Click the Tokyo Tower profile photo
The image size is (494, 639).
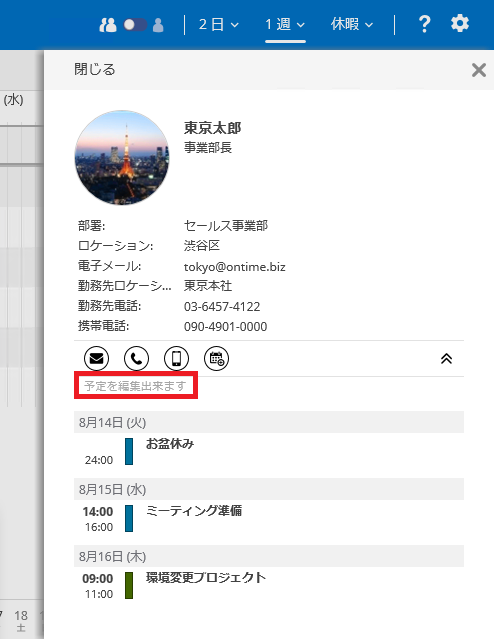point(122,158)
